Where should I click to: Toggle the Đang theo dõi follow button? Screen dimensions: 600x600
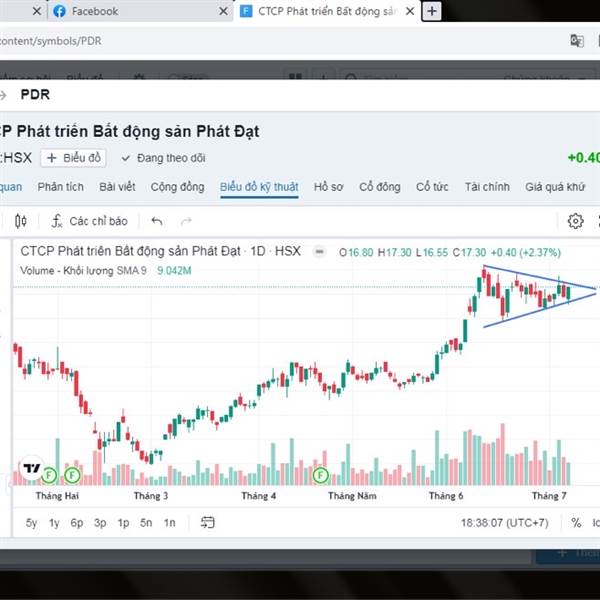point(163,158)
